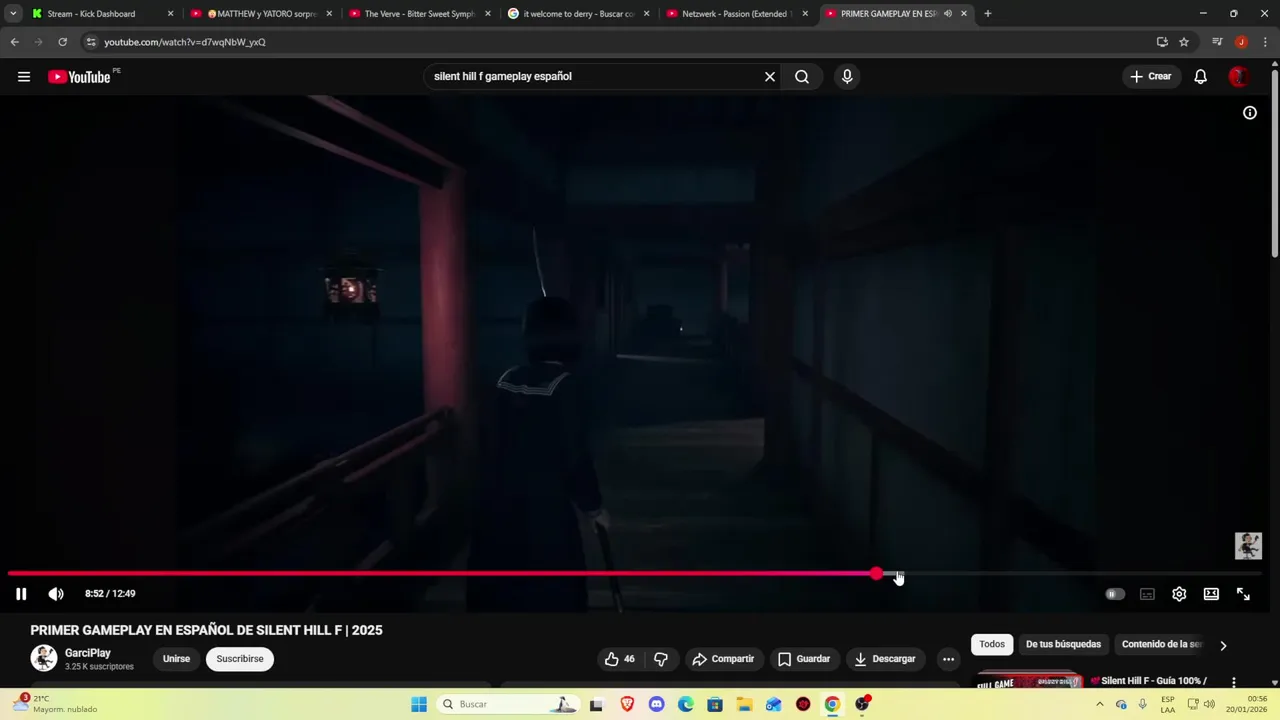Dislike the video with thumbs down
Screen dimensions: 1280x720
coord(661,659)
